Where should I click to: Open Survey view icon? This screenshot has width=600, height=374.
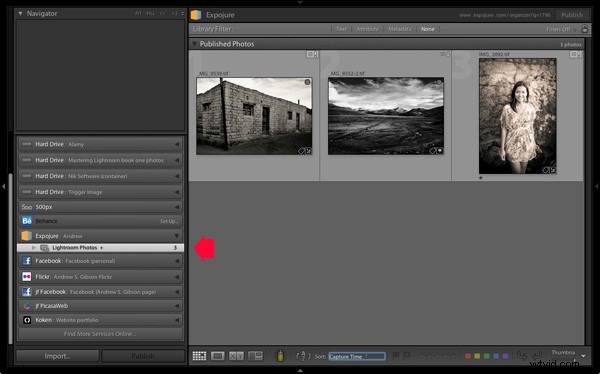(255, 356)
